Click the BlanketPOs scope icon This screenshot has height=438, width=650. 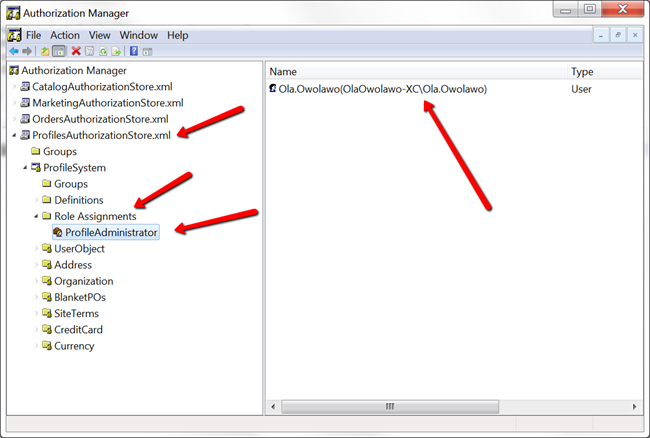(47, 297)
